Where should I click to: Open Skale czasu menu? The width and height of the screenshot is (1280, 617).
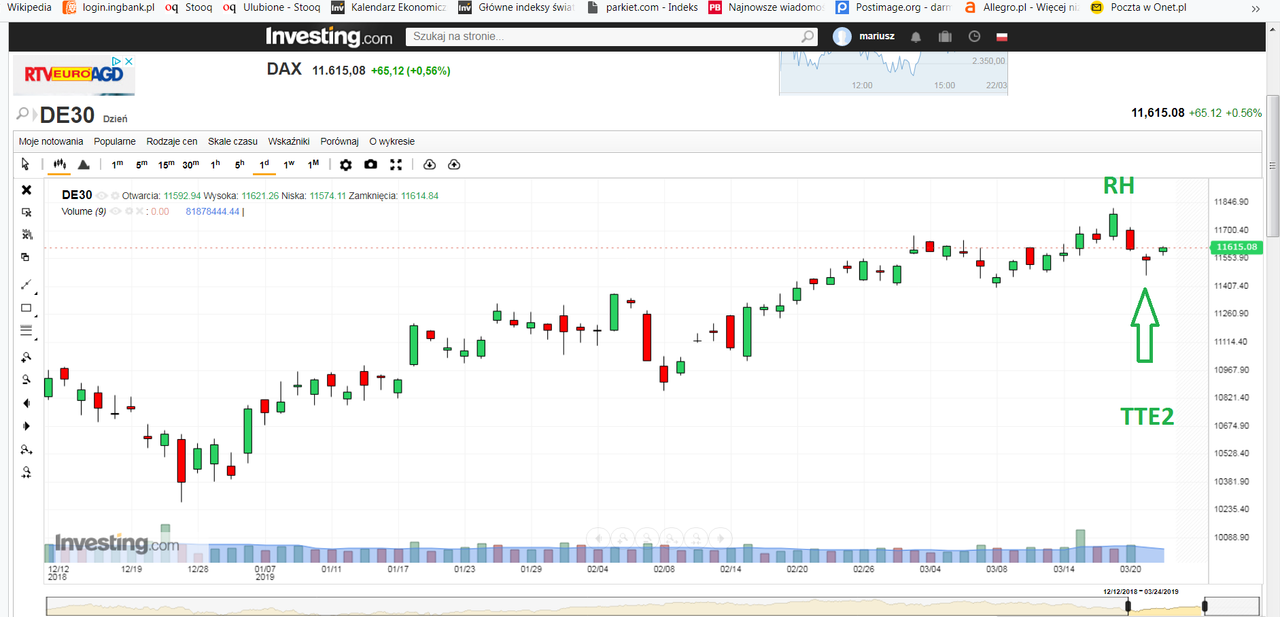(233, 141)
